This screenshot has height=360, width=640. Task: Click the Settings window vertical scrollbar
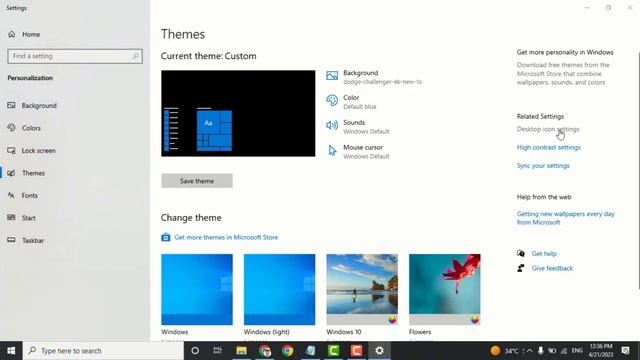click(x=638, y=170)
